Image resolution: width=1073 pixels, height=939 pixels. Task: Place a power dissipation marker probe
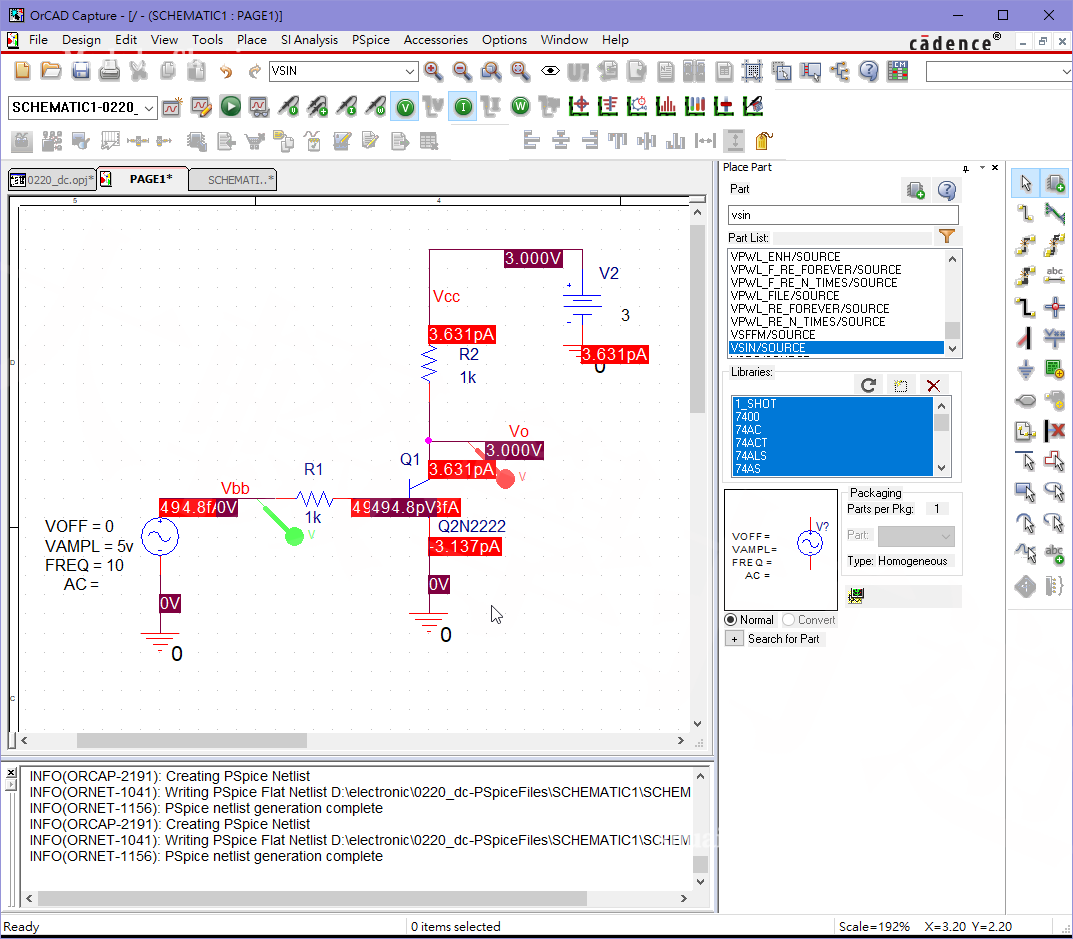[376, 107]
